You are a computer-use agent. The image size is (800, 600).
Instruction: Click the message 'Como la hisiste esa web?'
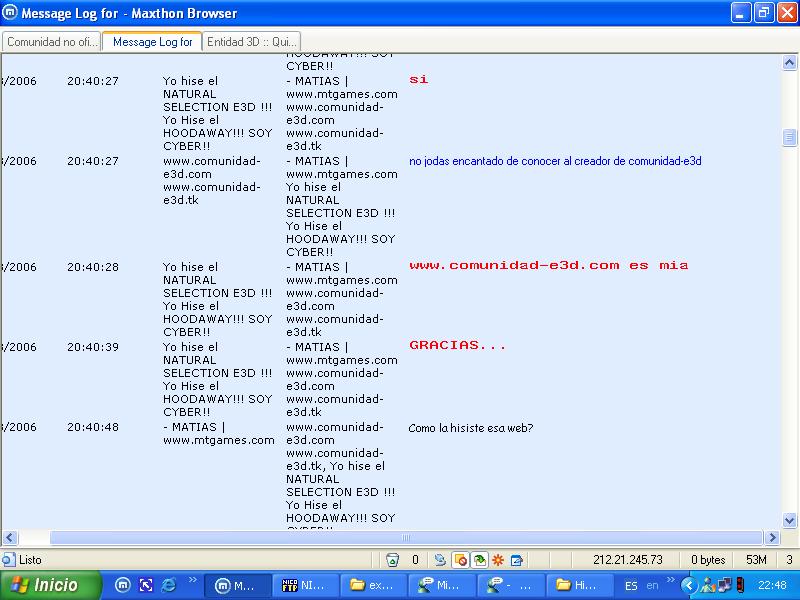point(470,428)
